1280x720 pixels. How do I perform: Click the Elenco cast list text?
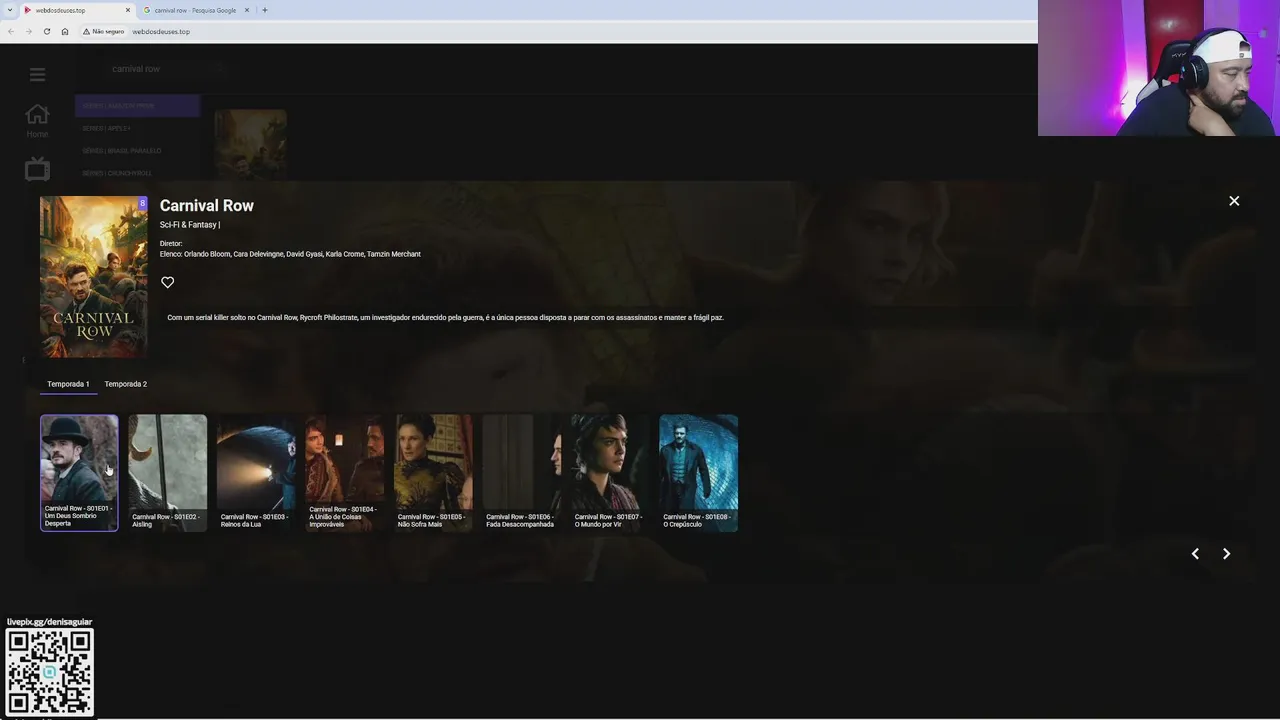[290, 254]
